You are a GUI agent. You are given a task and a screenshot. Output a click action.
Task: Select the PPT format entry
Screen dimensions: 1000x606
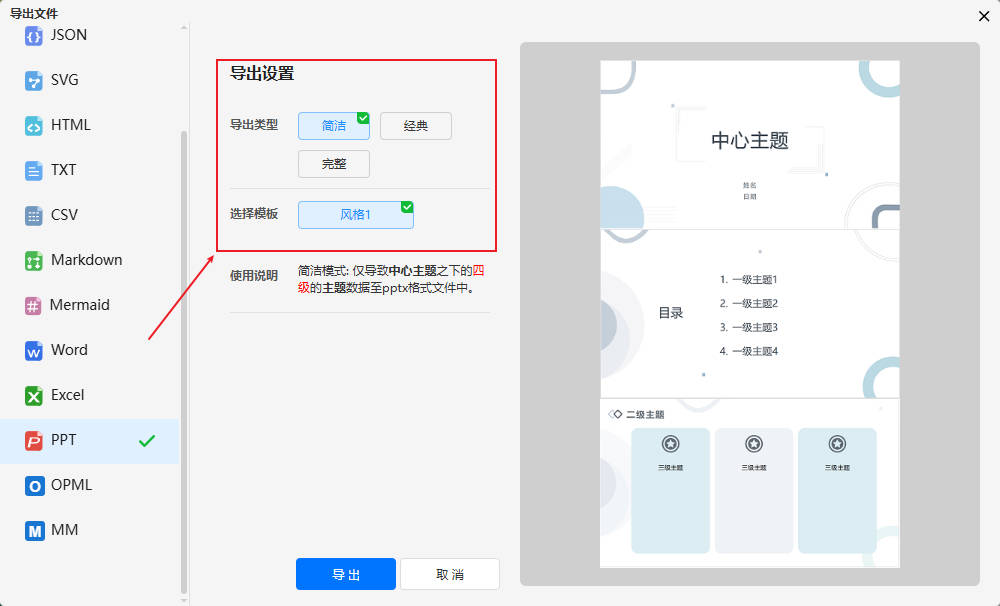(64, 440)
